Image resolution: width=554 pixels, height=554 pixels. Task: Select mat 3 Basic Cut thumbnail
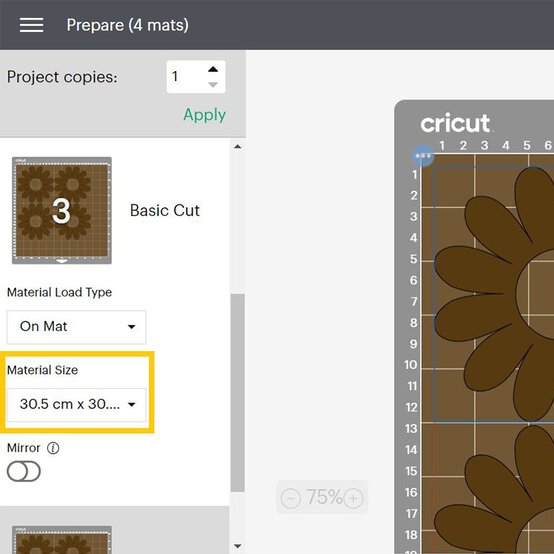pyautogui.click(x=62, y=211)
